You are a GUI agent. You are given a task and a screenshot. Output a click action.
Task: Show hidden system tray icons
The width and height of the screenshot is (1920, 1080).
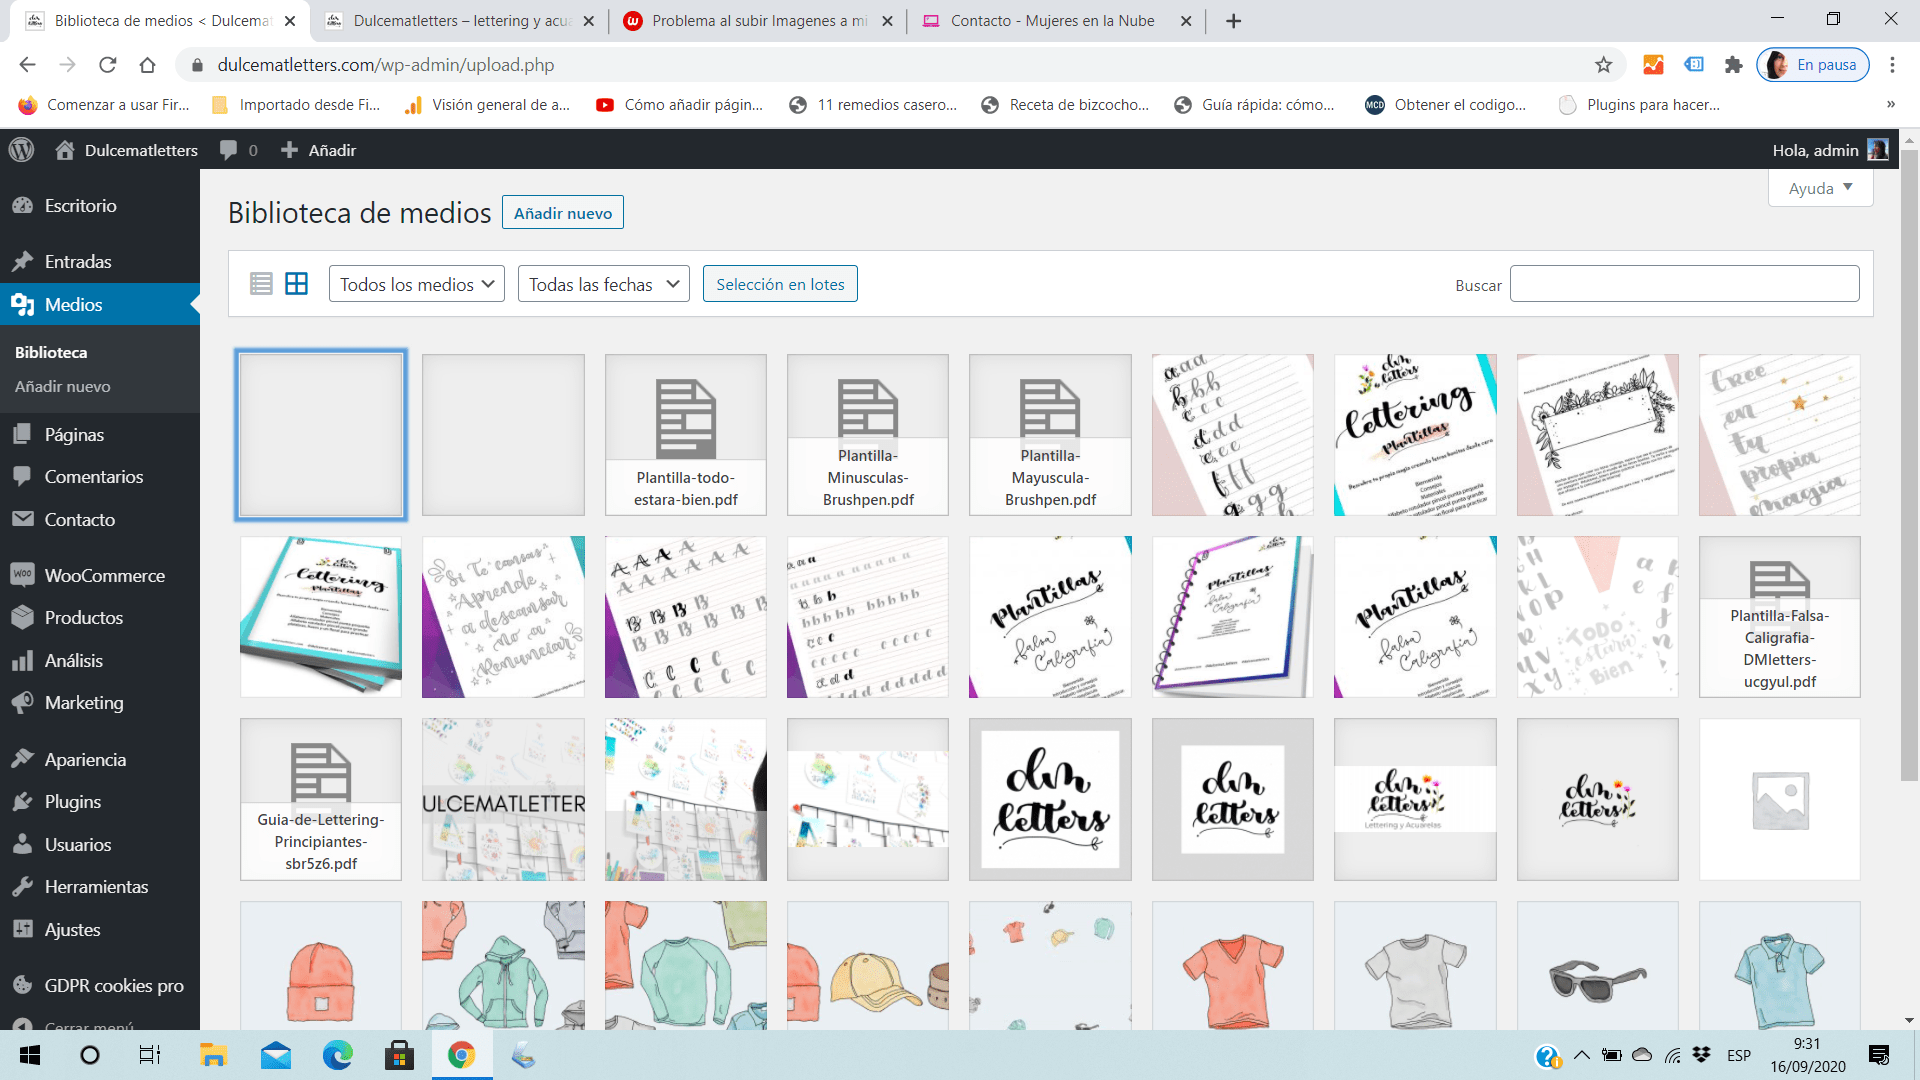(x=1581, y=1055)
